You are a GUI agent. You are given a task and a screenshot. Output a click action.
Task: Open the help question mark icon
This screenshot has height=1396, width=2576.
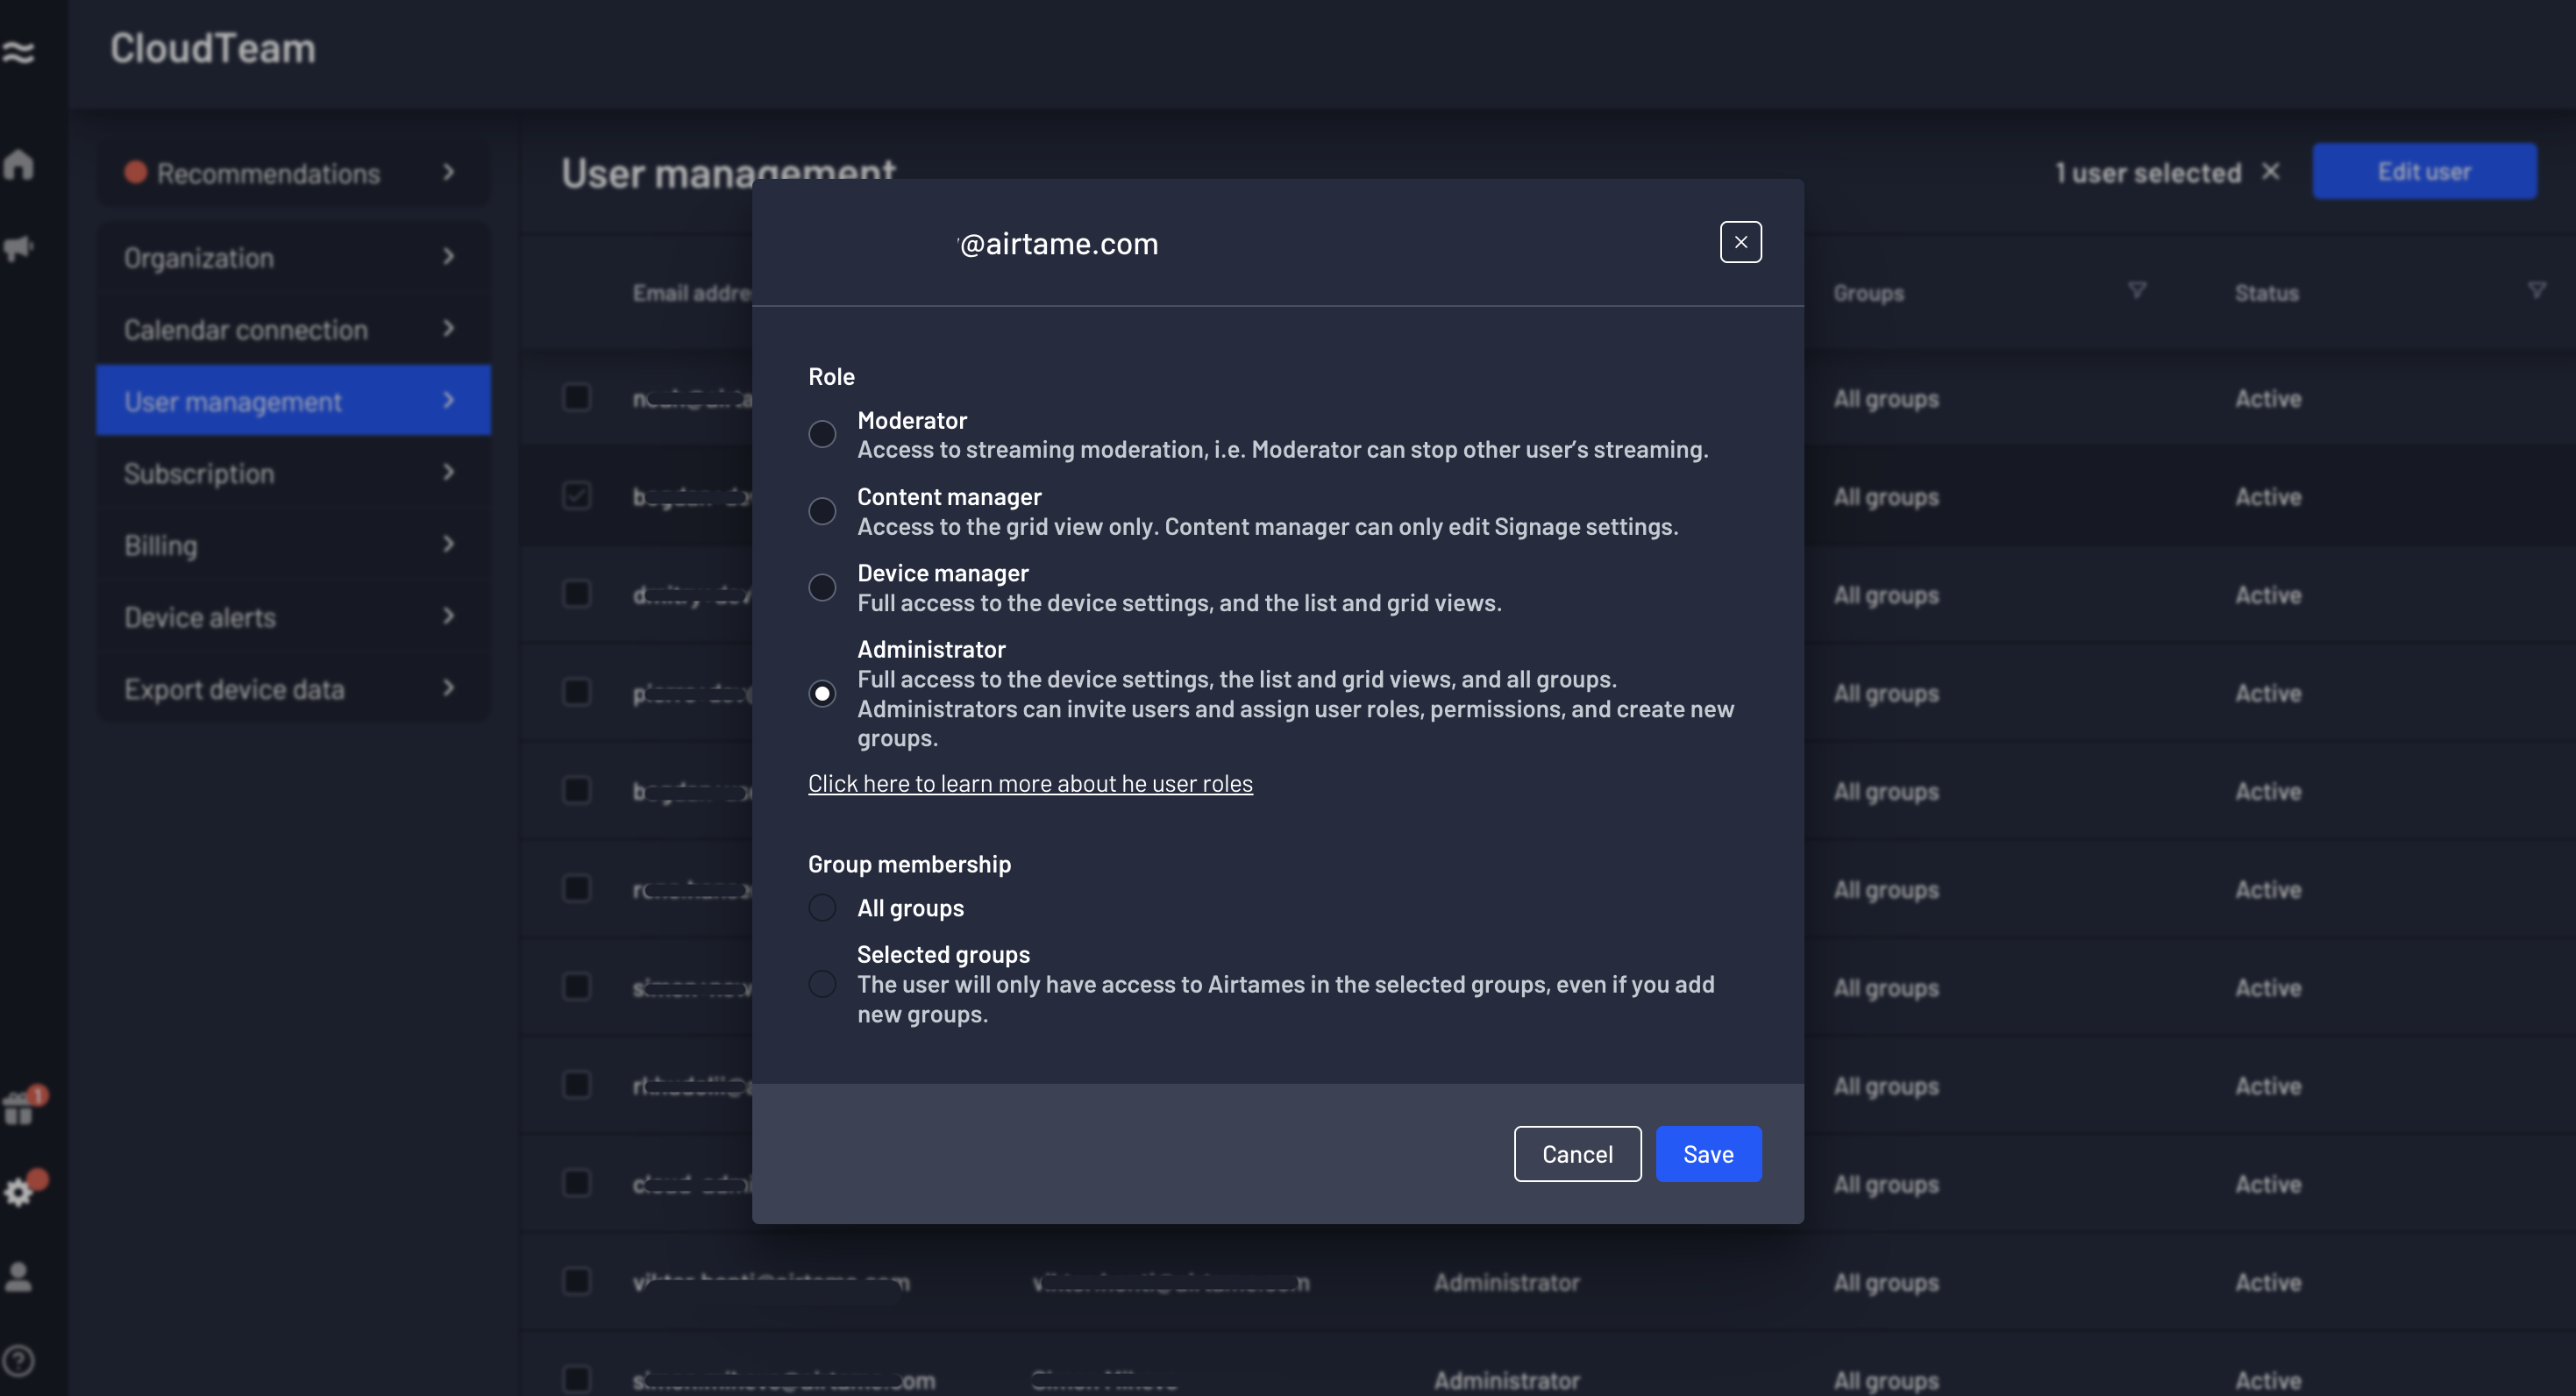(x=19, y=1360)
